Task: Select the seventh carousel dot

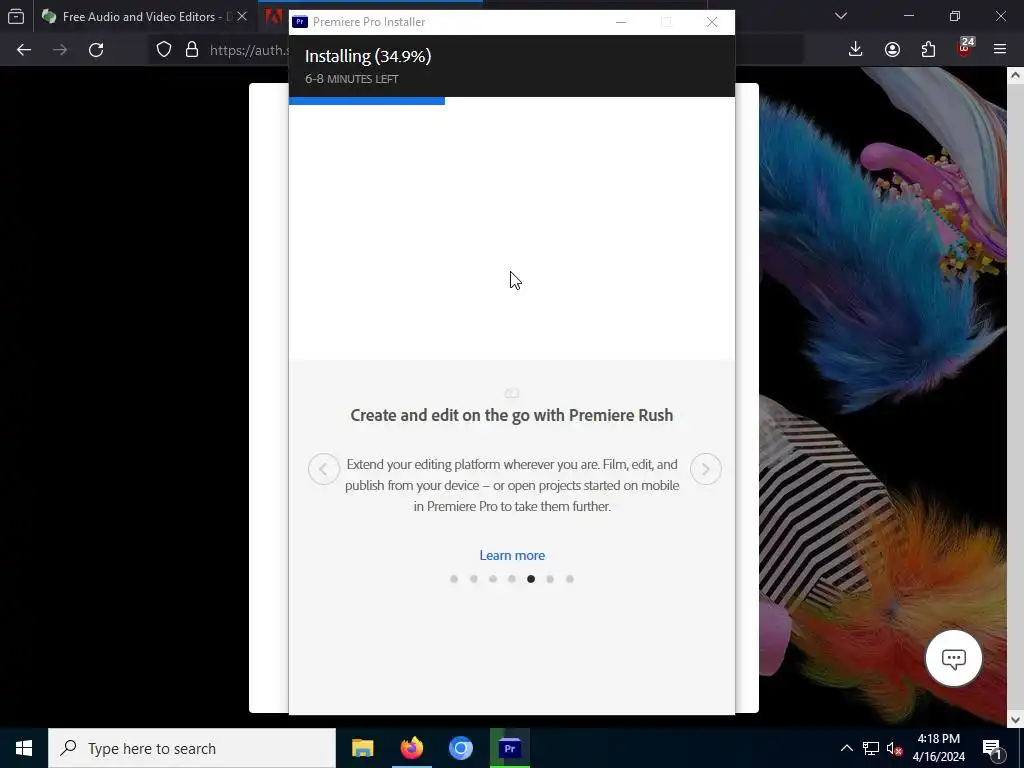Action: coord(569,579)
